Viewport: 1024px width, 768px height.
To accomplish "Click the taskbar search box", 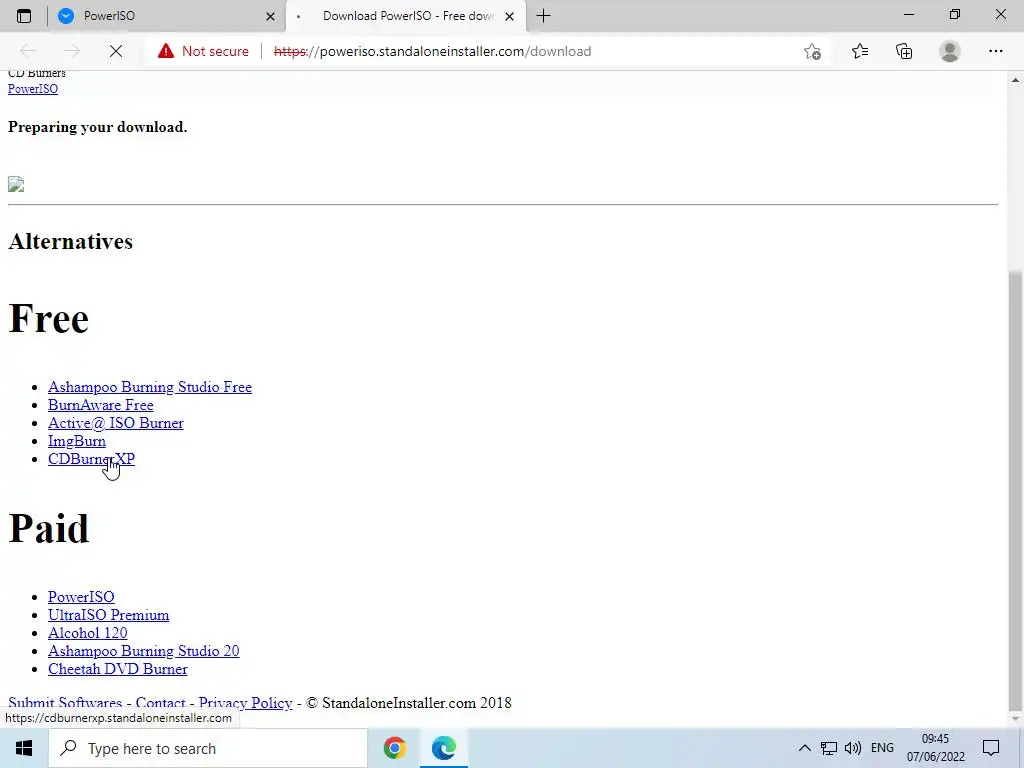I will (208, 748).
